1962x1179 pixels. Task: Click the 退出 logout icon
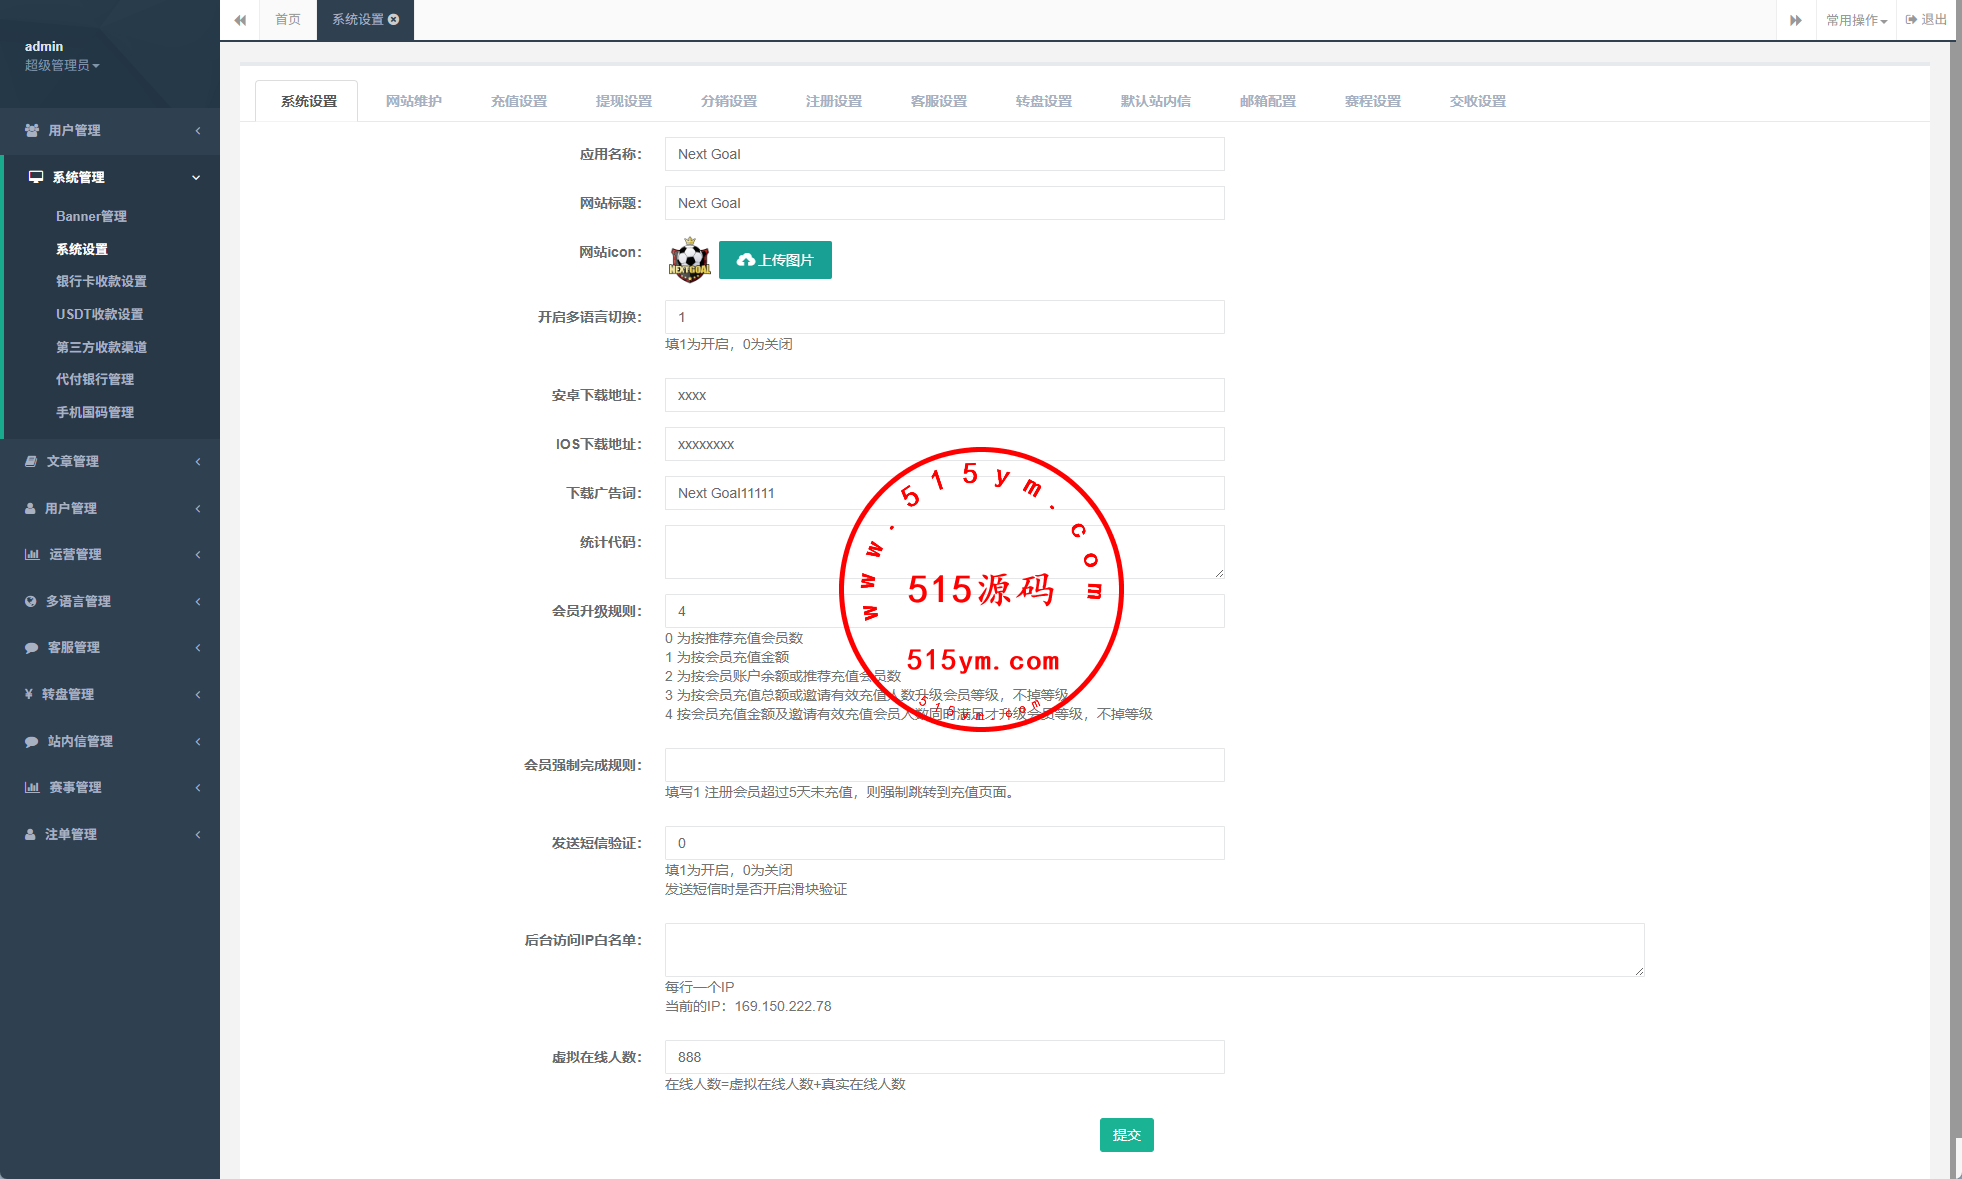(1911, 20)
